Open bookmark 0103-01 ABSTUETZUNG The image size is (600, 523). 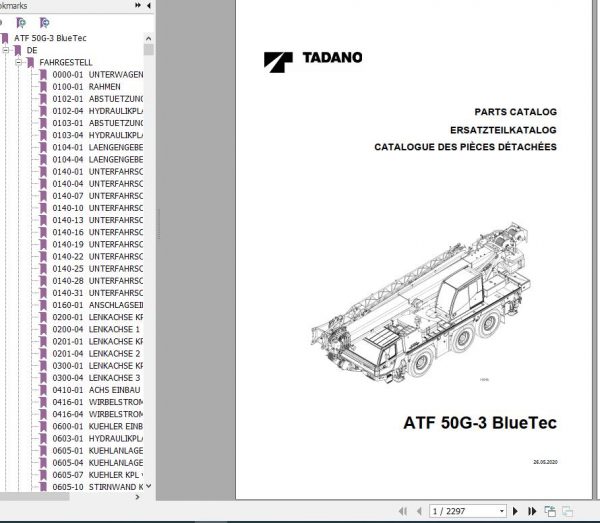(98, 123)
